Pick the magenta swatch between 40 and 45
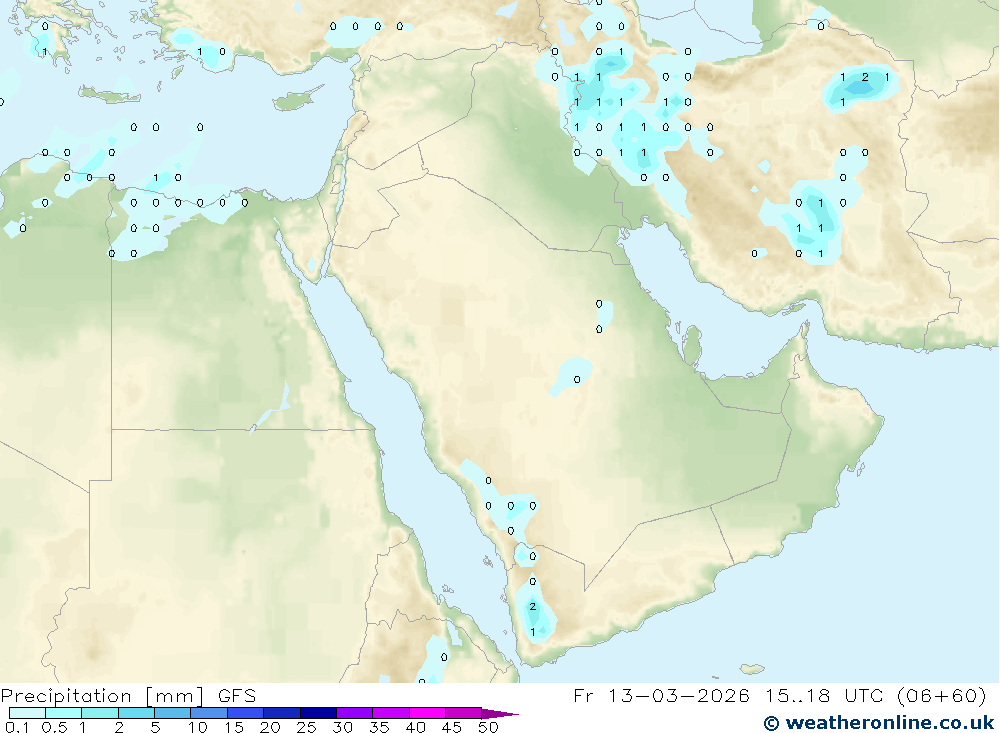This screenshot has height=733, width=1000. pos(427,713)
